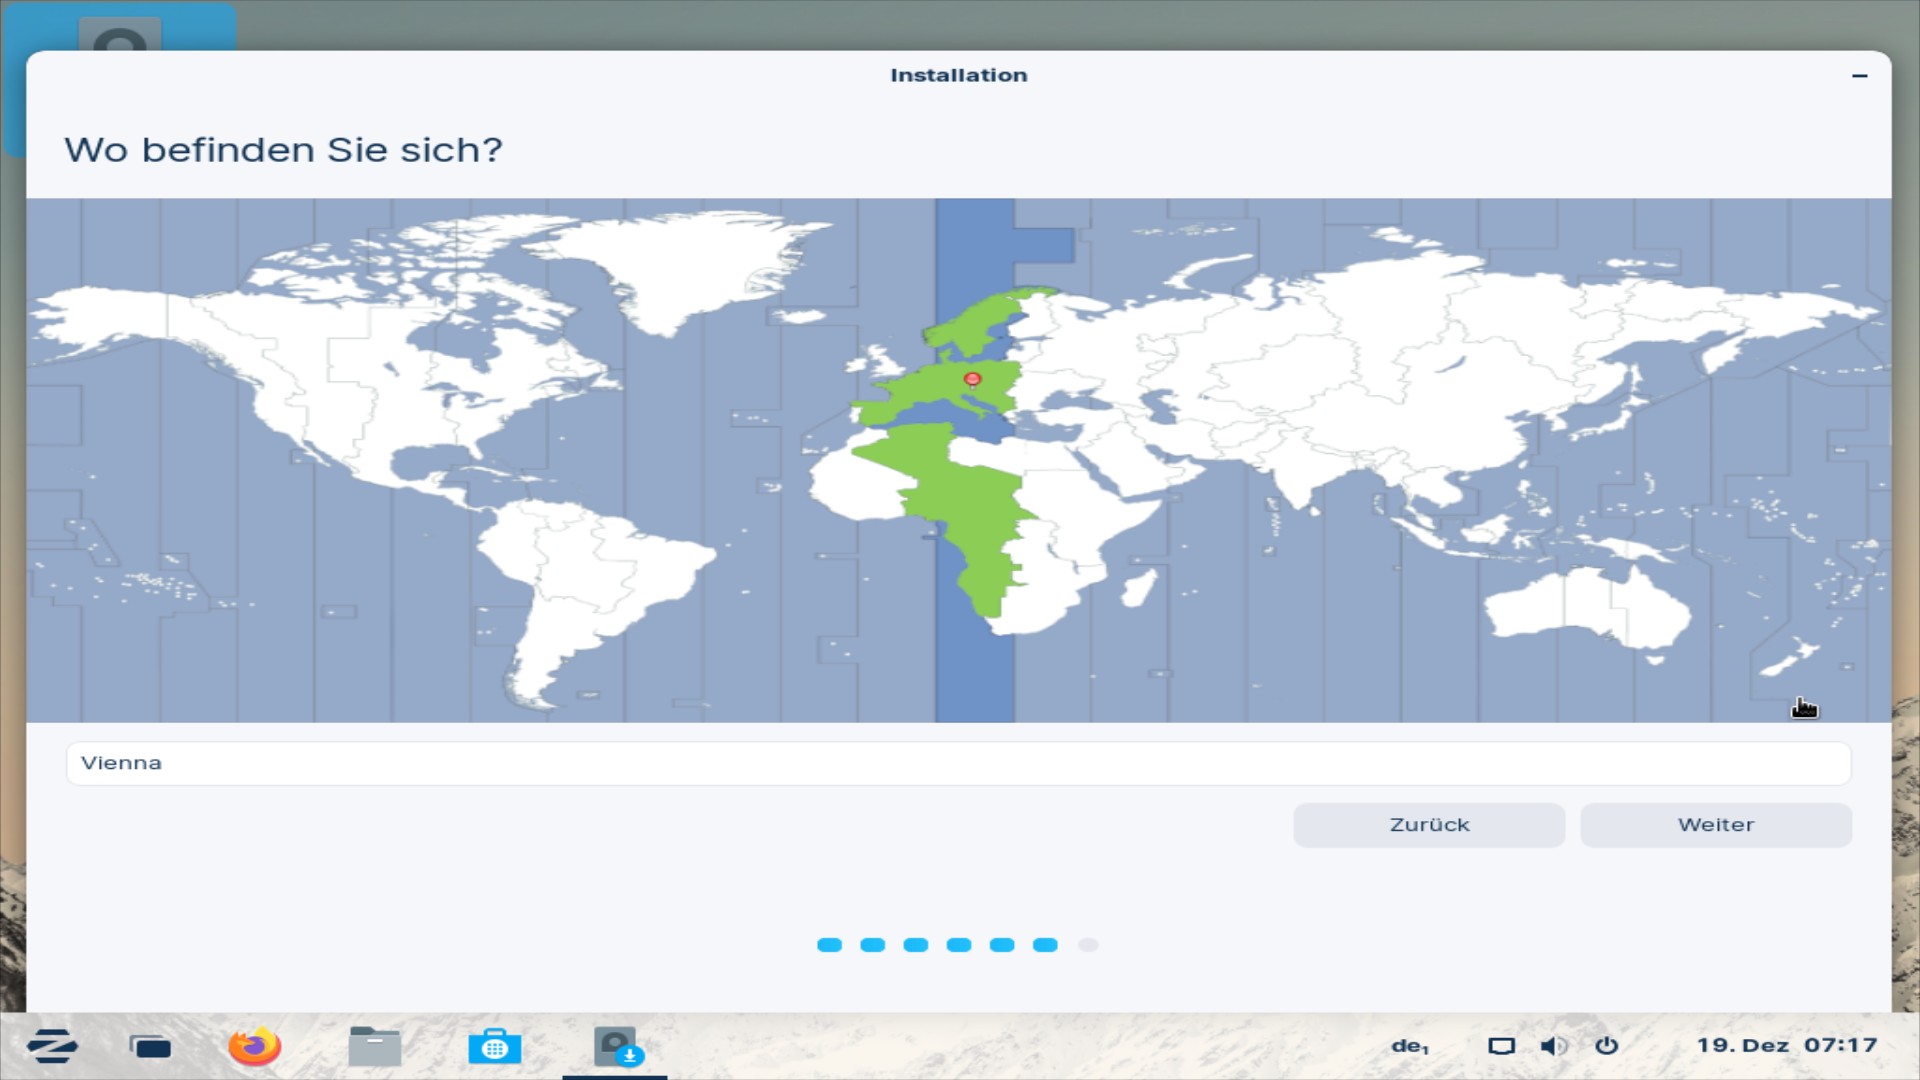Click the display icon in system tray

[x=1501, y=1046]
